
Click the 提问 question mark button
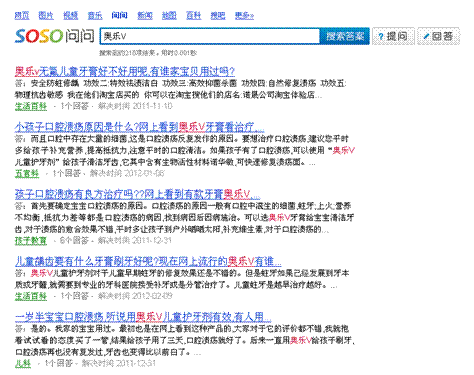point(393,36)
